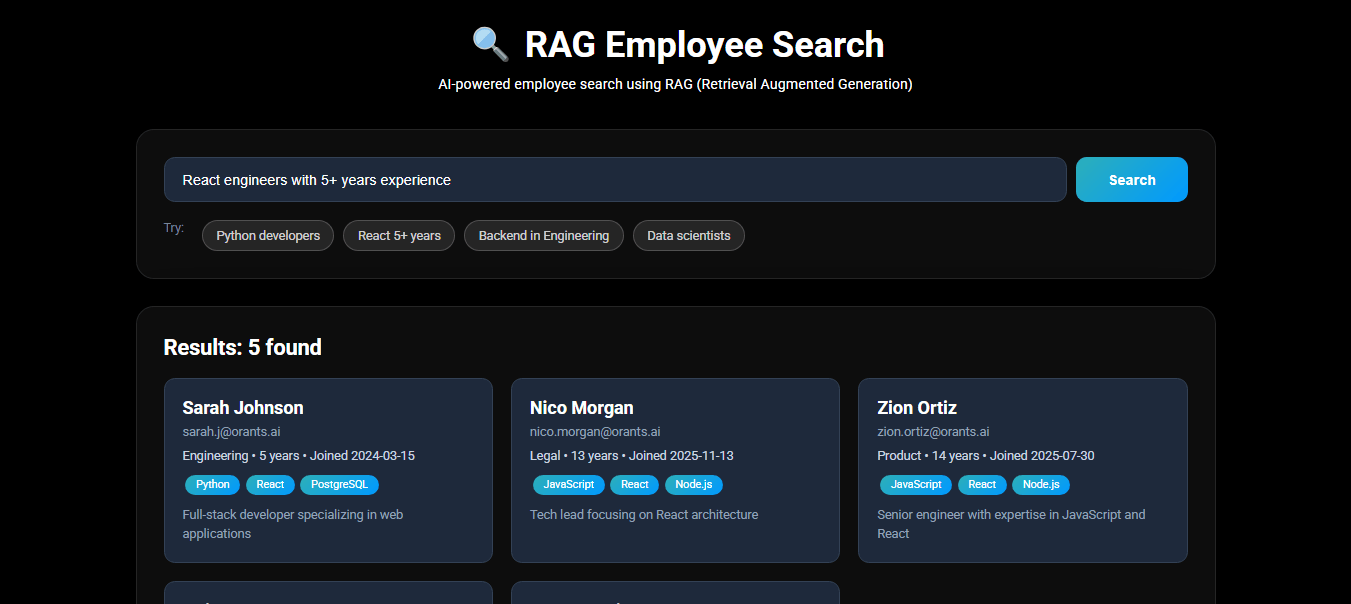Pick the Data scientists suggestion chip
Screen dimensions: 1351x604
(688, 236)
